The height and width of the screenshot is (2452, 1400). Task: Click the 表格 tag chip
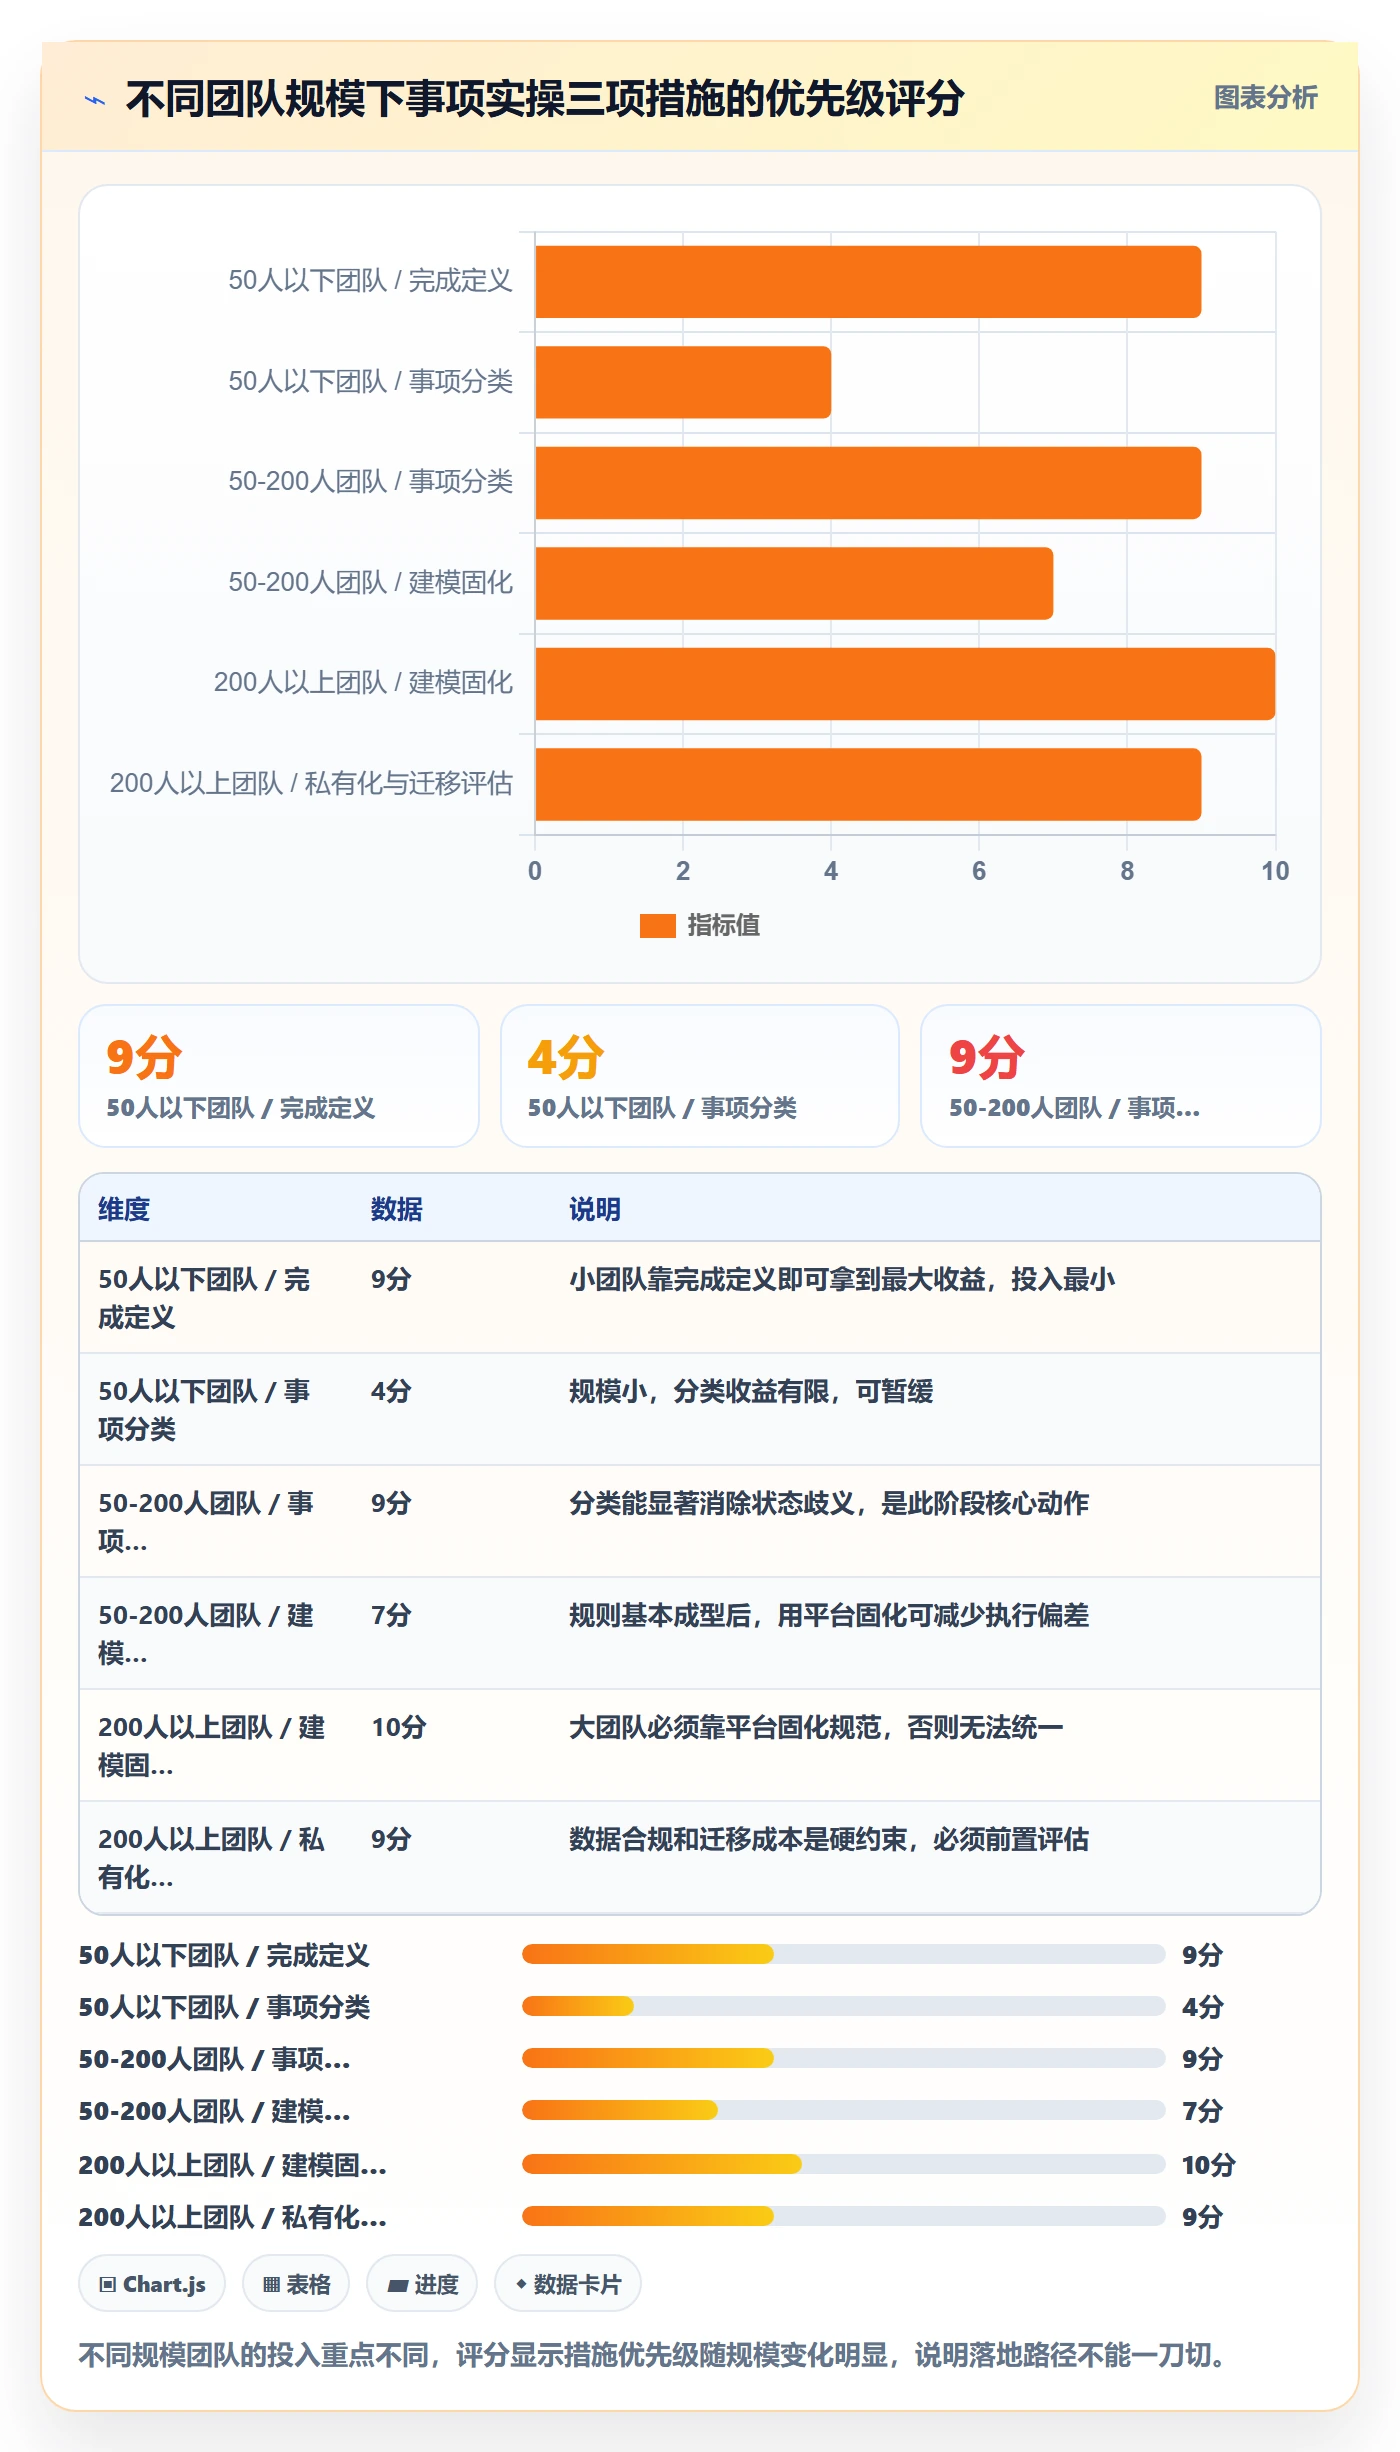296,2284
